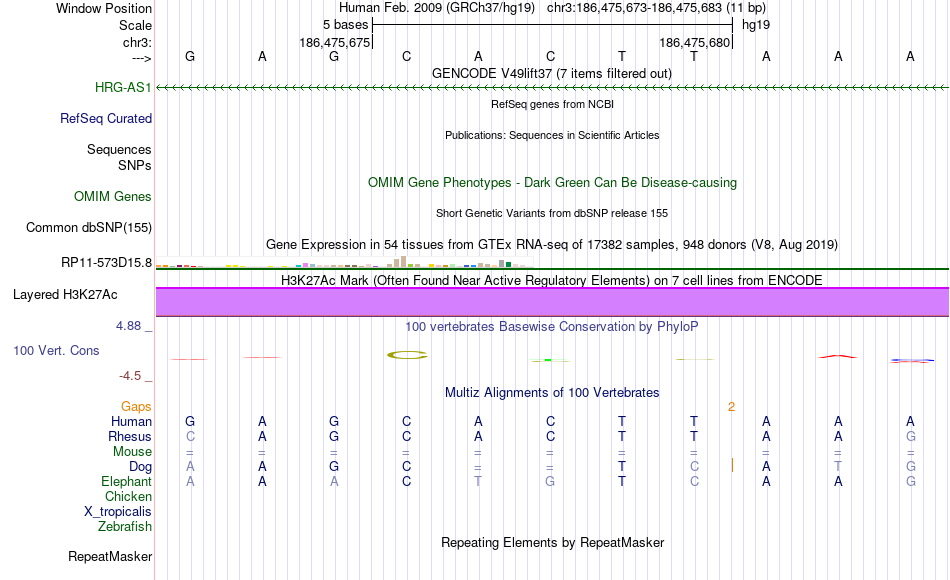Viewport: 950px width, 580px height.
Task: Click the purple H3K27Ac signal bar
Action: tap(552, 302)
